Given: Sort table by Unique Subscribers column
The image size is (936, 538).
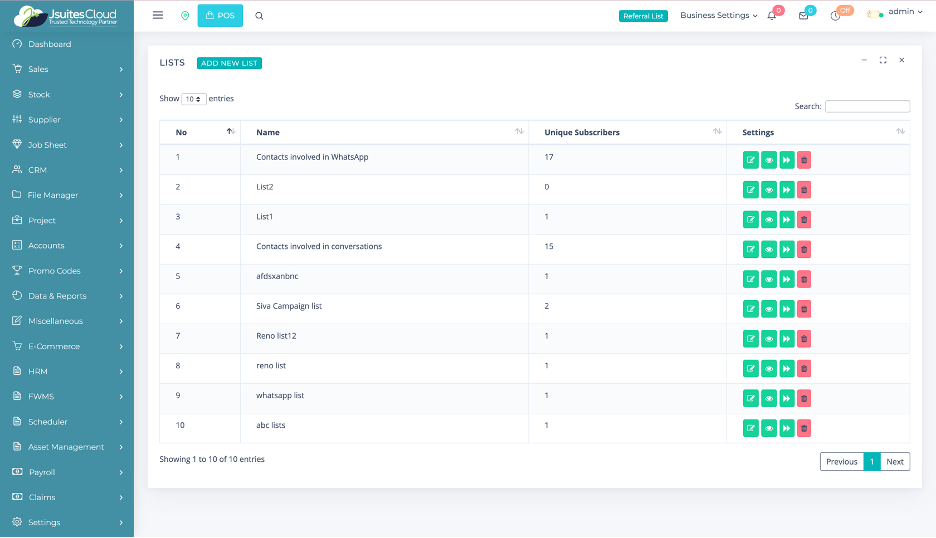Looking at the screenshot, I should (x=581, y=132).
